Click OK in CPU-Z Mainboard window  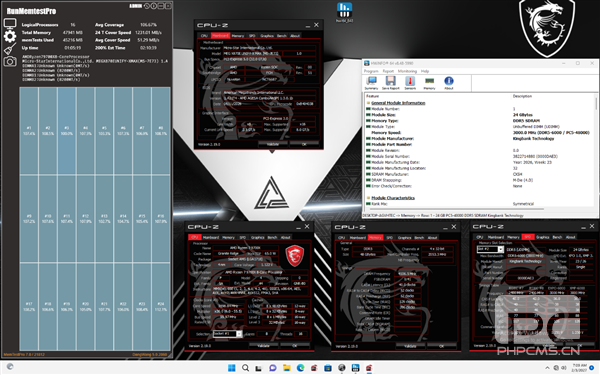[304, 144]
